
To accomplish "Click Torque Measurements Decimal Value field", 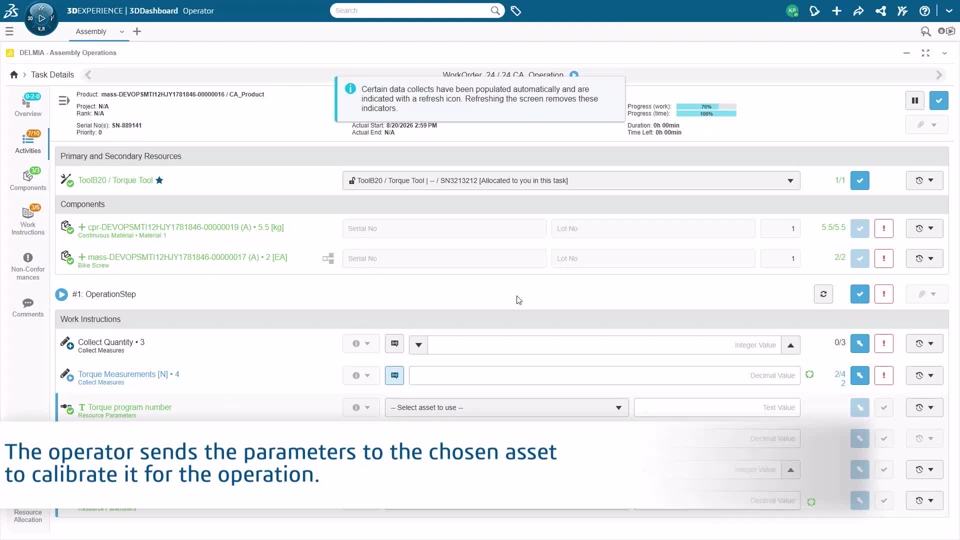I will coord(604,375).
